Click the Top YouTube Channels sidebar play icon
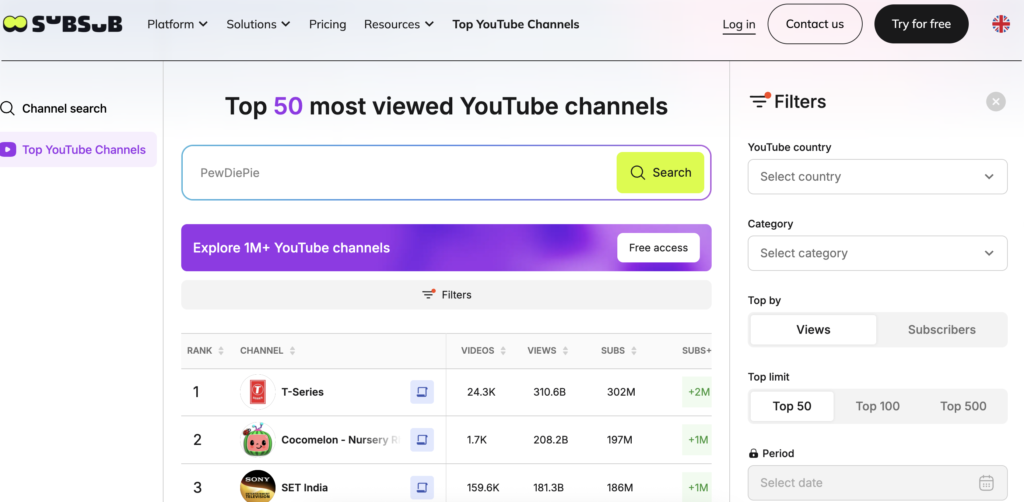The height and width of the screenshot is (502, 1024). pos(8,149)
